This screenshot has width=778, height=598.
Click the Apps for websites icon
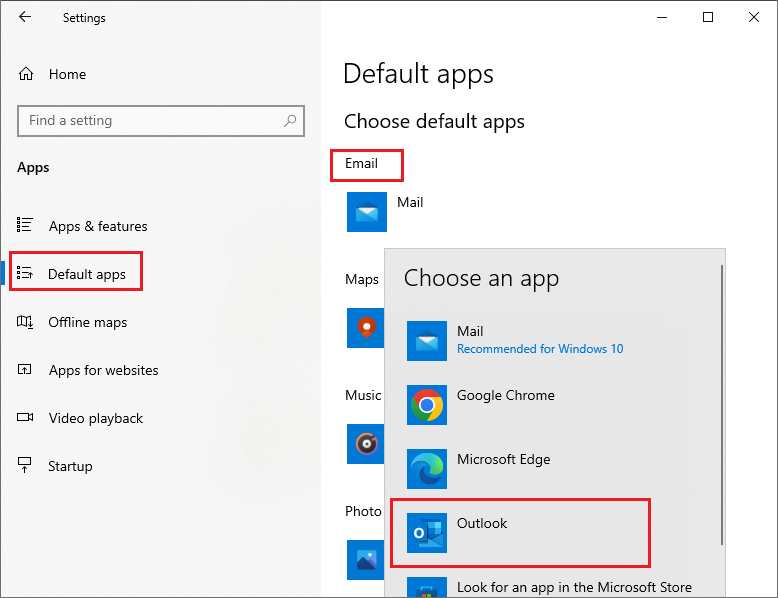pyautogui.click(x=24, y=370)
